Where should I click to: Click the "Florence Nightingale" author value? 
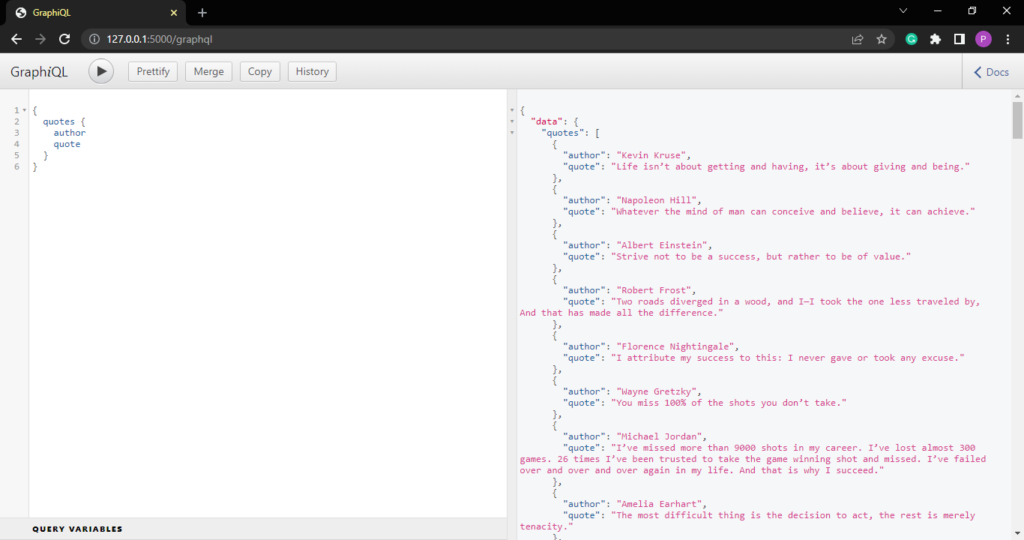[x=676, y=347]
